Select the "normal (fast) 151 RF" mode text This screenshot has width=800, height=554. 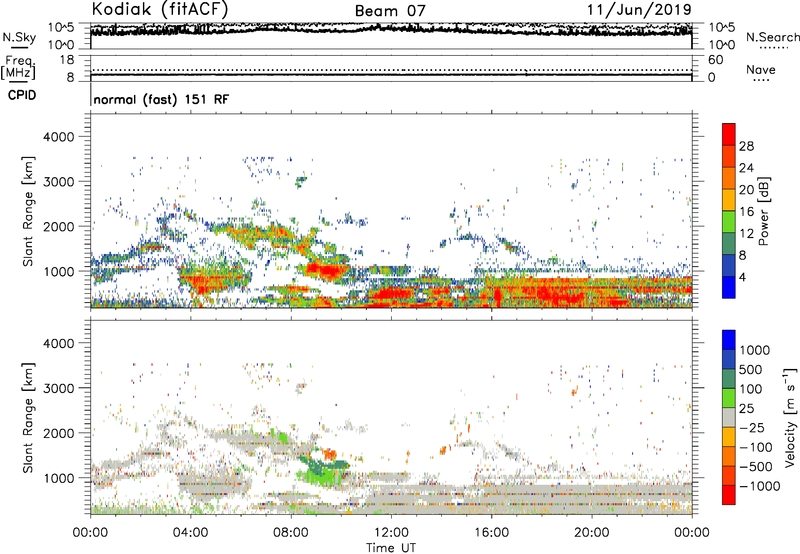pos(161,99)
